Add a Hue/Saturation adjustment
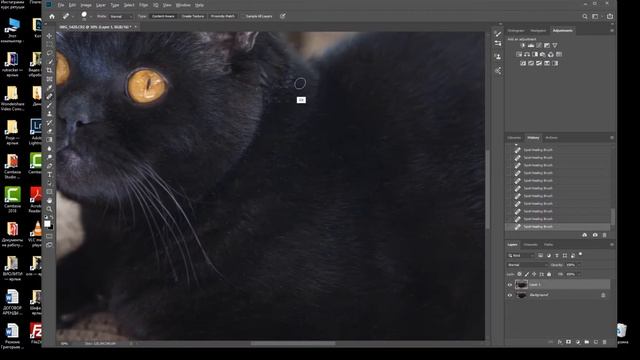This screenshot has width=640, height=360. pos(519,54)
